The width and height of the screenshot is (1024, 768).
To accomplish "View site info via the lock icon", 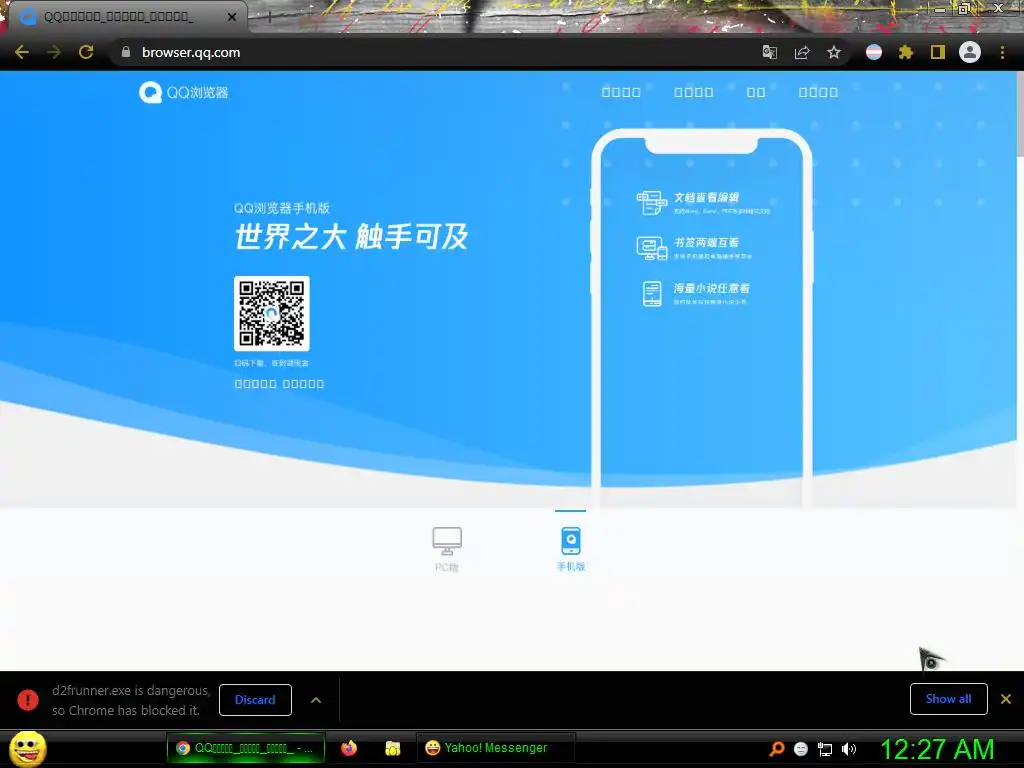I will (126, 52).
